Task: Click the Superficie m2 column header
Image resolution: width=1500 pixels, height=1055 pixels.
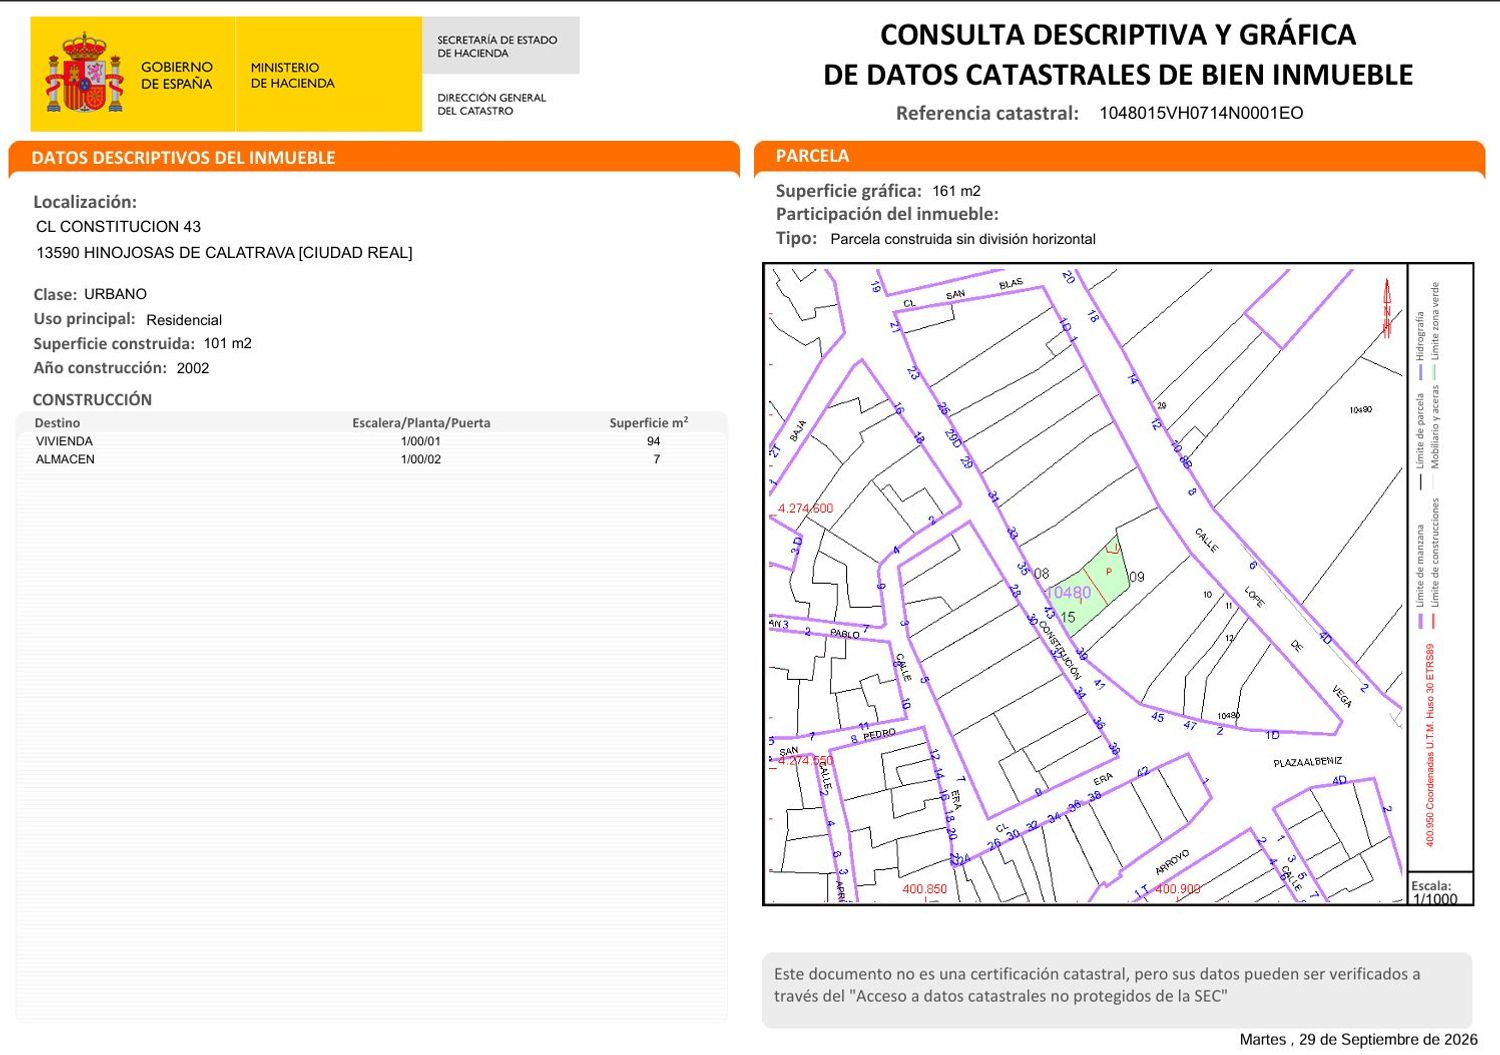Action: pyautogui.click(x=649, y=422)
